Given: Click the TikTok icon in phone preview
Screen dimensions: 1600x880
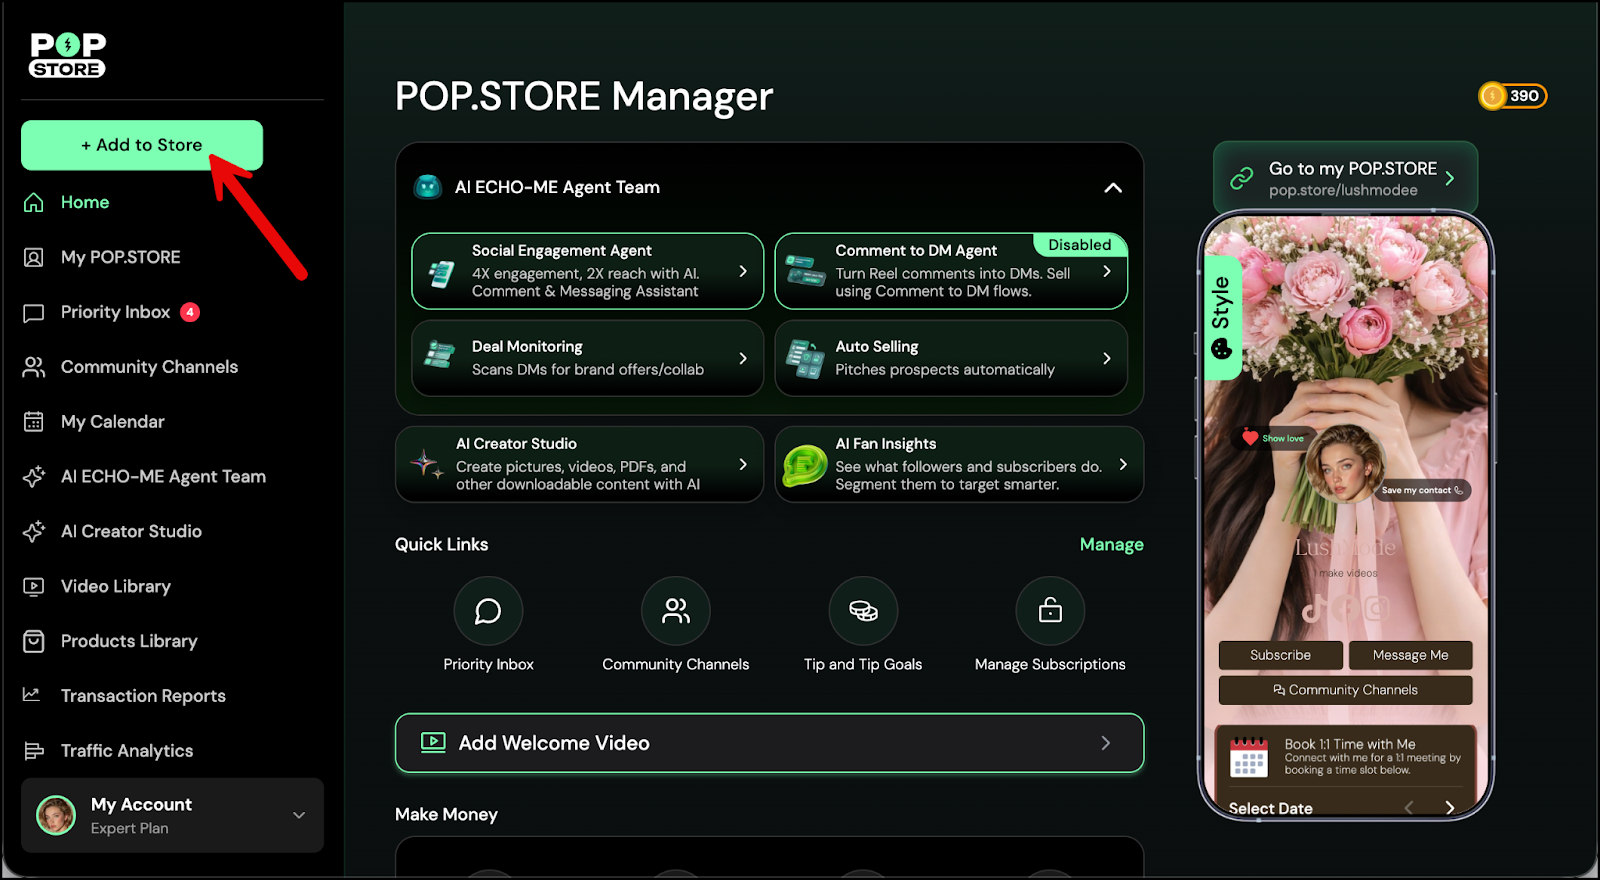Looking at the screenshot, I should click(1314, 608).
